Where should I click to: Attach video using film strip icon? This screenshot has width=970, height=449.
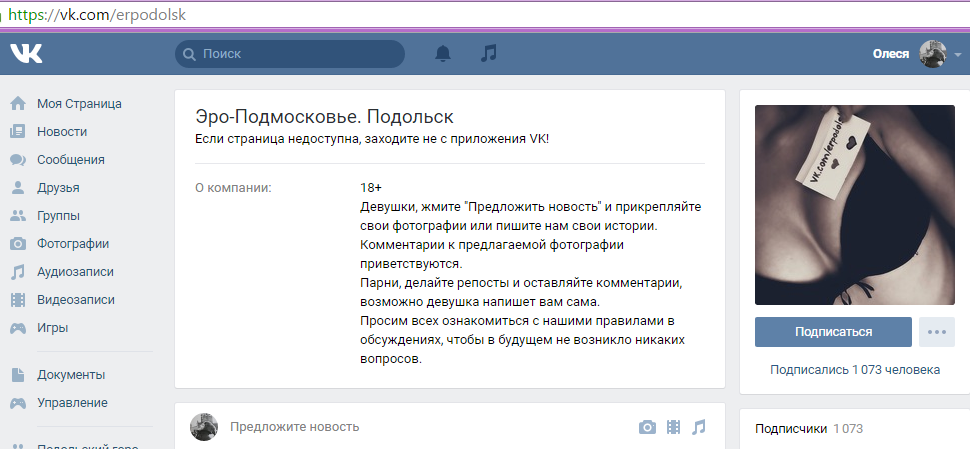(673, 427)
